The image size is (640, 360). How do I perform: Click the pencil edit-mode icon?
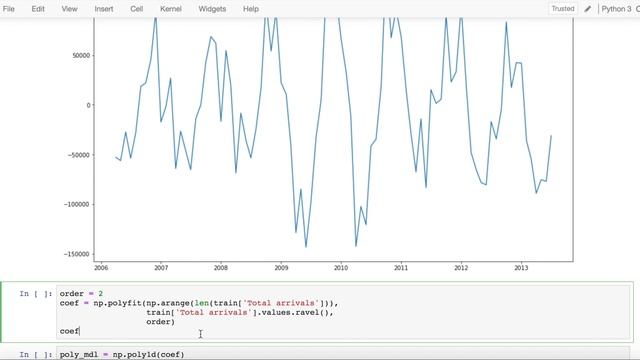click(588, 9)
